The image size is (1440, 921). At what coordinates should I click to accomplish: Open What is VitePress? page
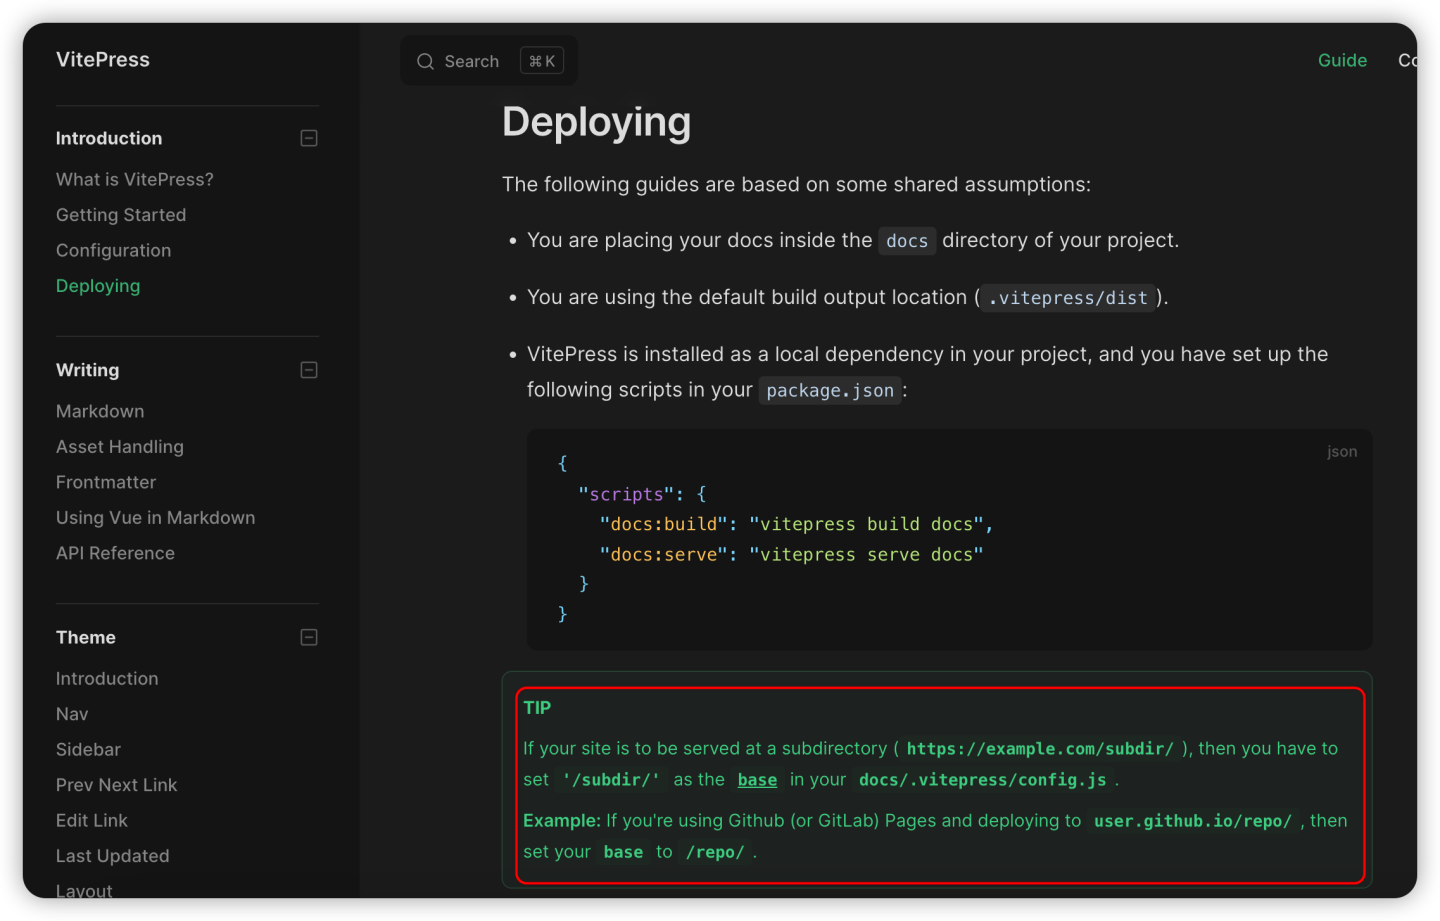(135, 180)
